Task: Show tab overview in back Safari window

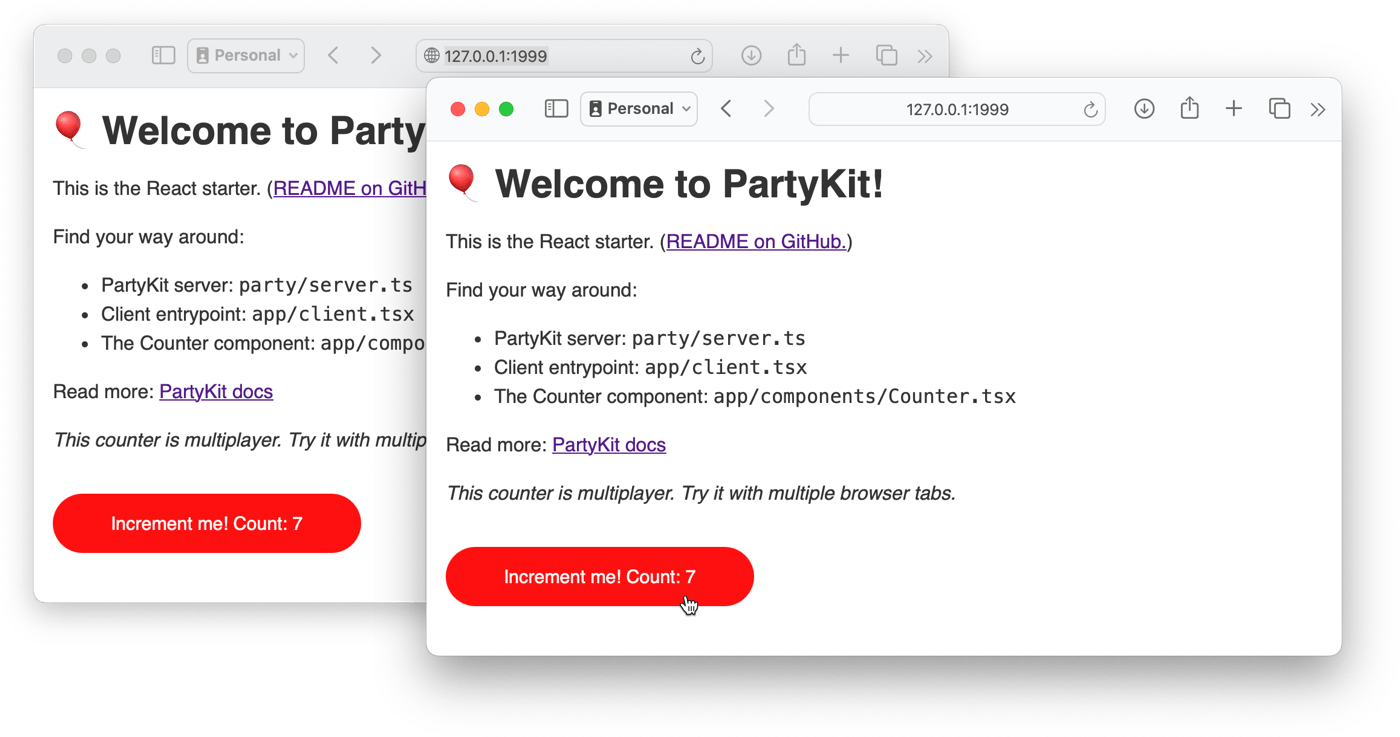Action: 886,56
